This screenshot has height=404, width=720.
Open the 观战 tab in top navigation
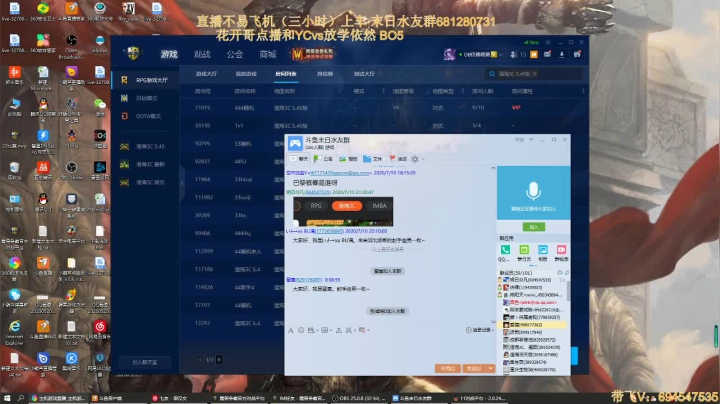[x=202, y=54]
